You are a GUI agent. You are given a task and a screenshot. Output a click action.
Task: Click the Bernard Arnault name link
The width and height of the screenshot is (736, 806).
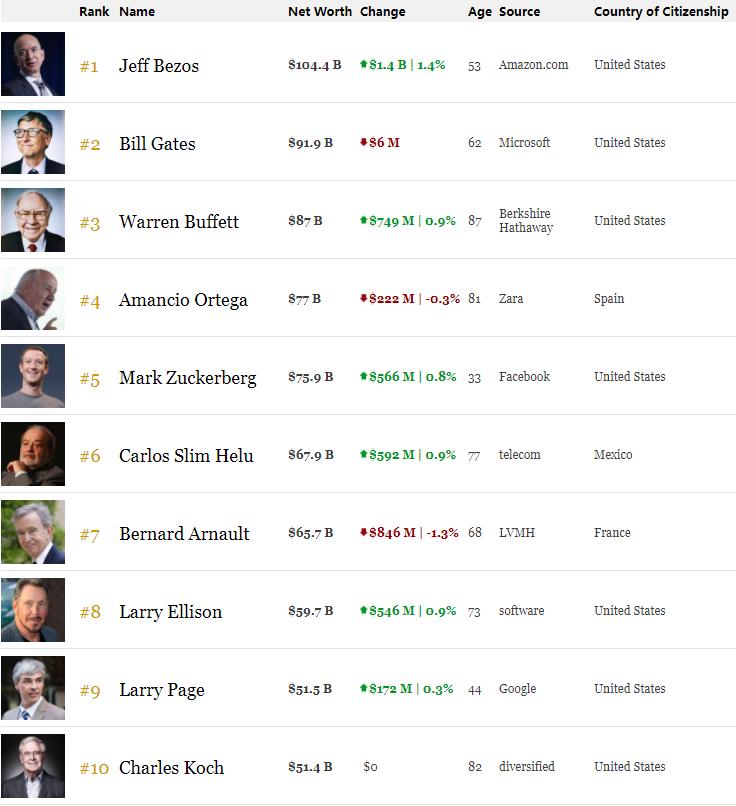(x=184, y=534)
